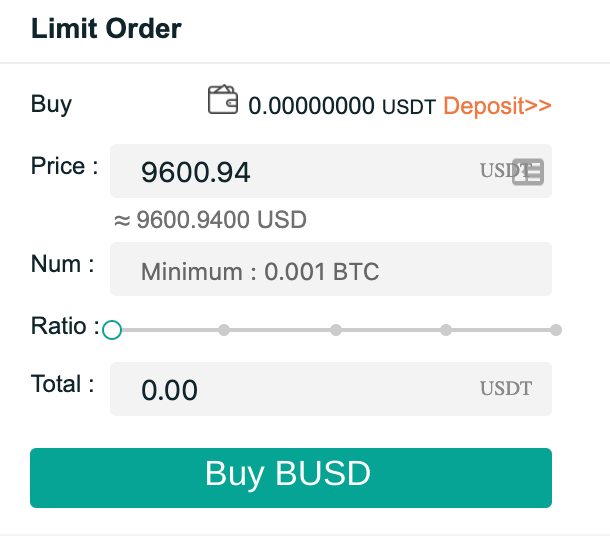The width and height of the screenshot is (610, 536).
Task: Click the 0.00000000 USDT balance text
Action: 342,106
